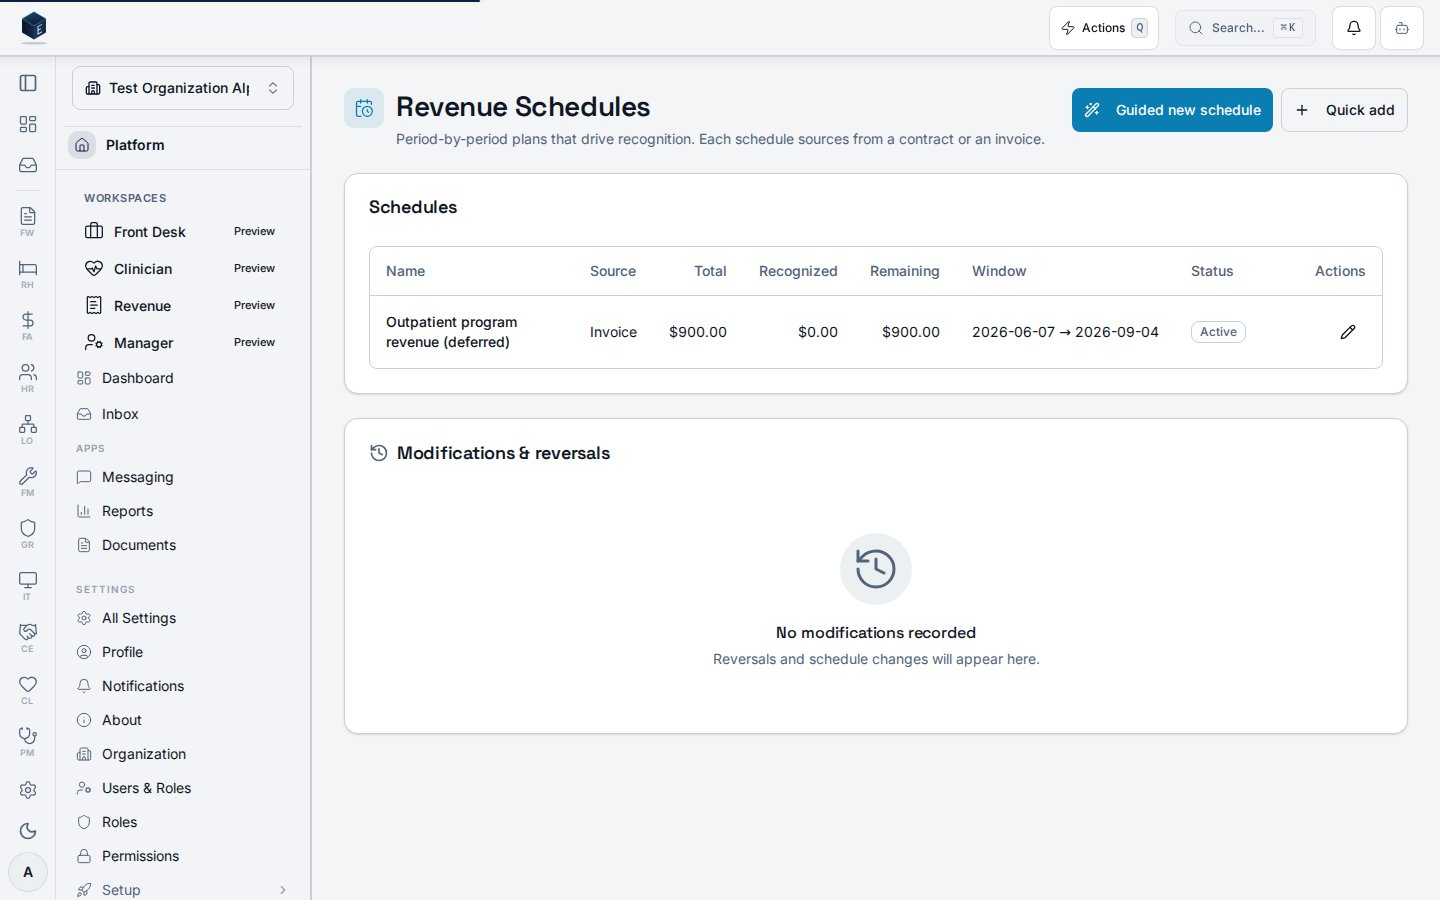The image size is (1440, 900).
Task: Open the LO network module icon
Action: [x=28, y=429]
